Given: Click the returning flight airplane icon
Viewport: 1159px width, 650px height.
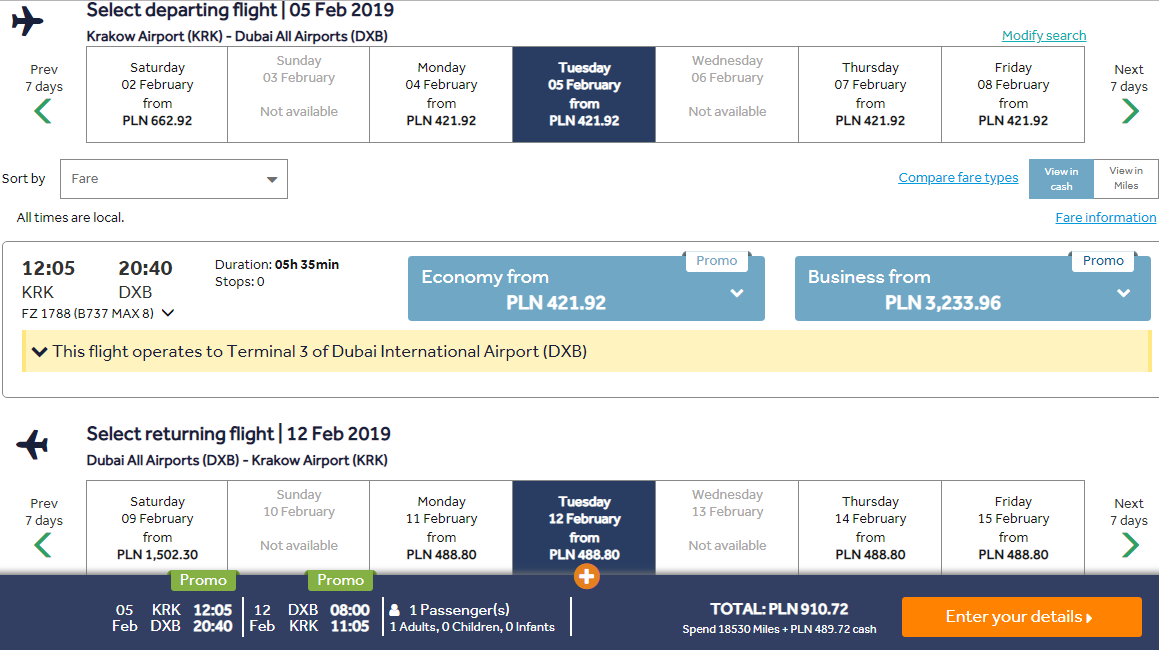Looking at the screenshot, I should pyautogui.click(x=33, y=445).
